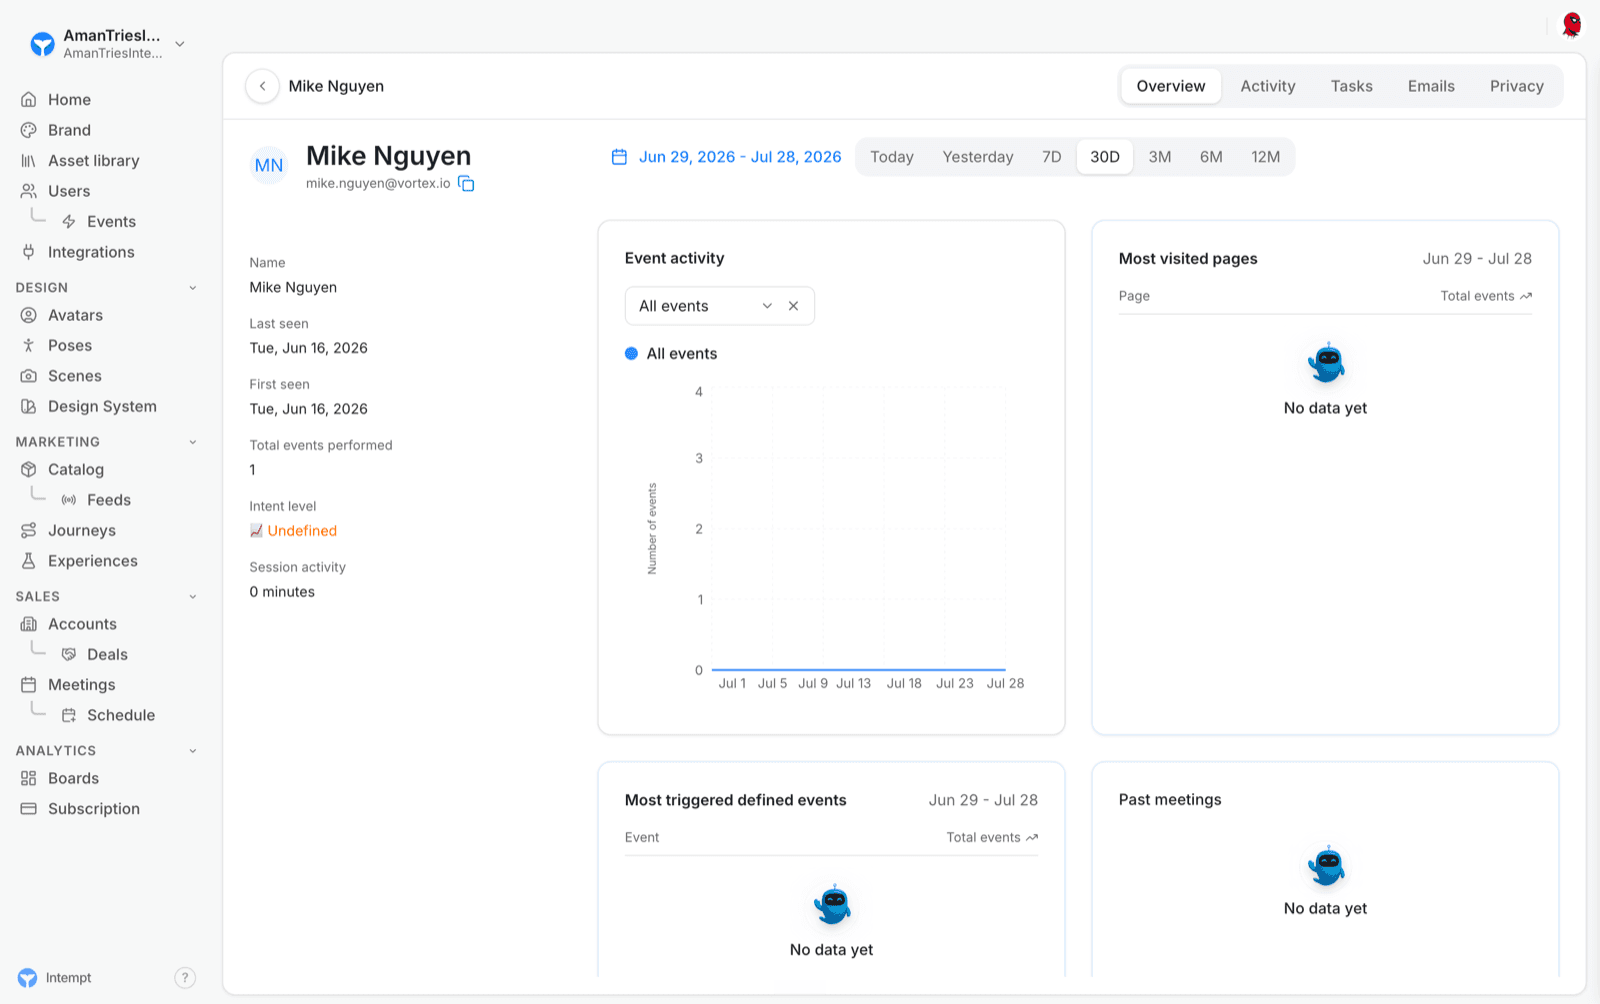Image resolution: width=1600 pixels, height=1004 pixels.
Task: Sort Most visited pages by Total events
Action: (x=1486, y=296)
